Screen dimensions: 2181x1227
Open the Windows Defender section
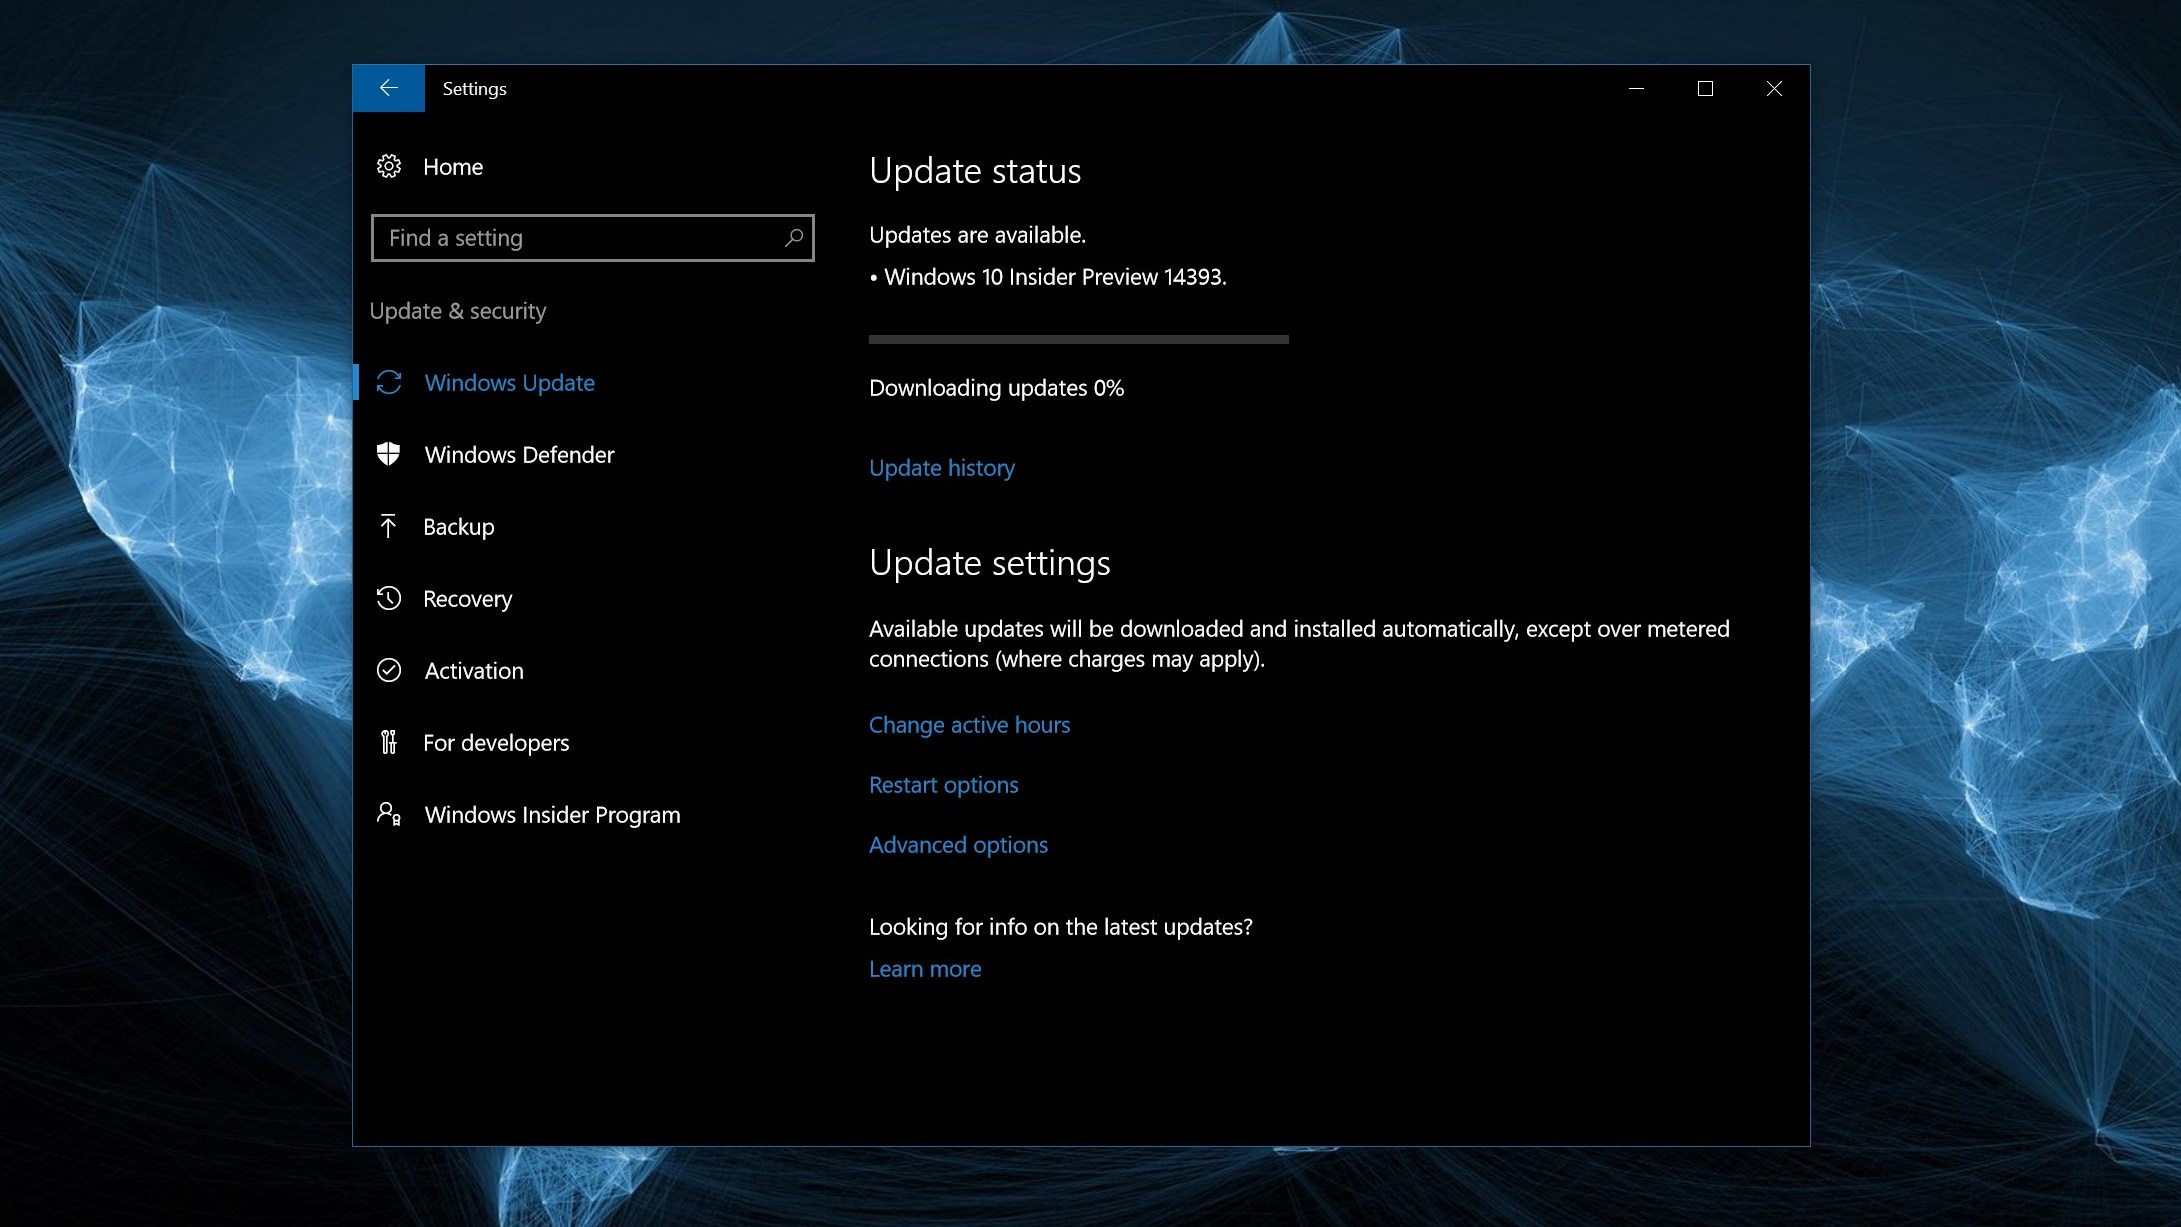coord(519,455)
